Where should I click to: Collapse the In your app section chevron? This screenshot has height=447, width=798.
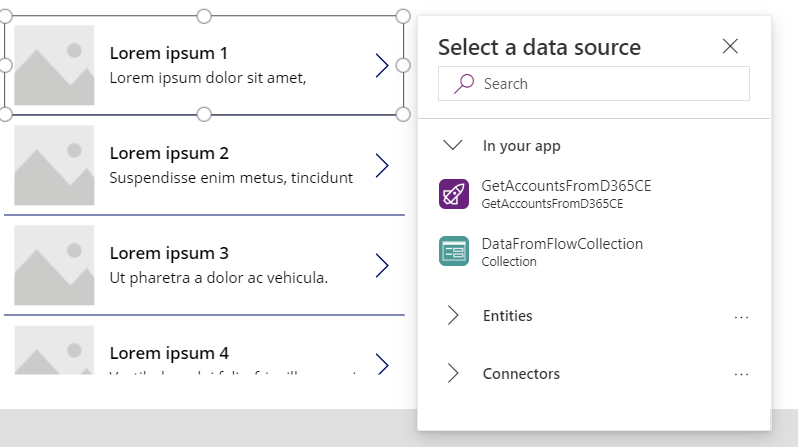[452, 146]
